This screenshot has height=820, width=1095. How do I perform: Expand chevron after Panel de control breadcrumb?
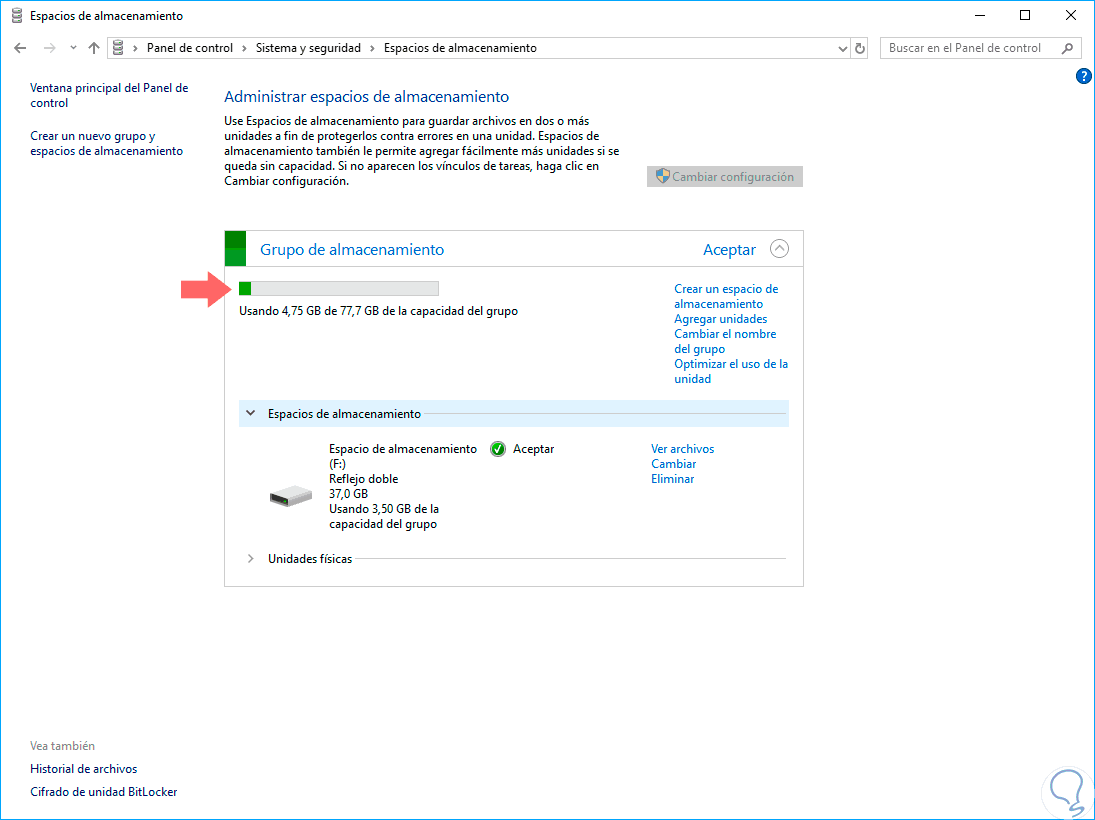click(244, 48)
